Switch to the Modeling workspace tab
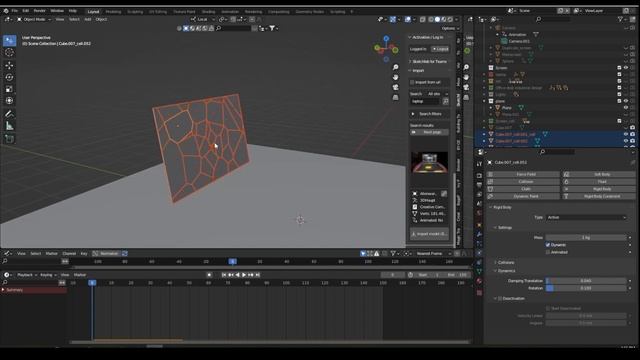 click(x=113, y=12)
